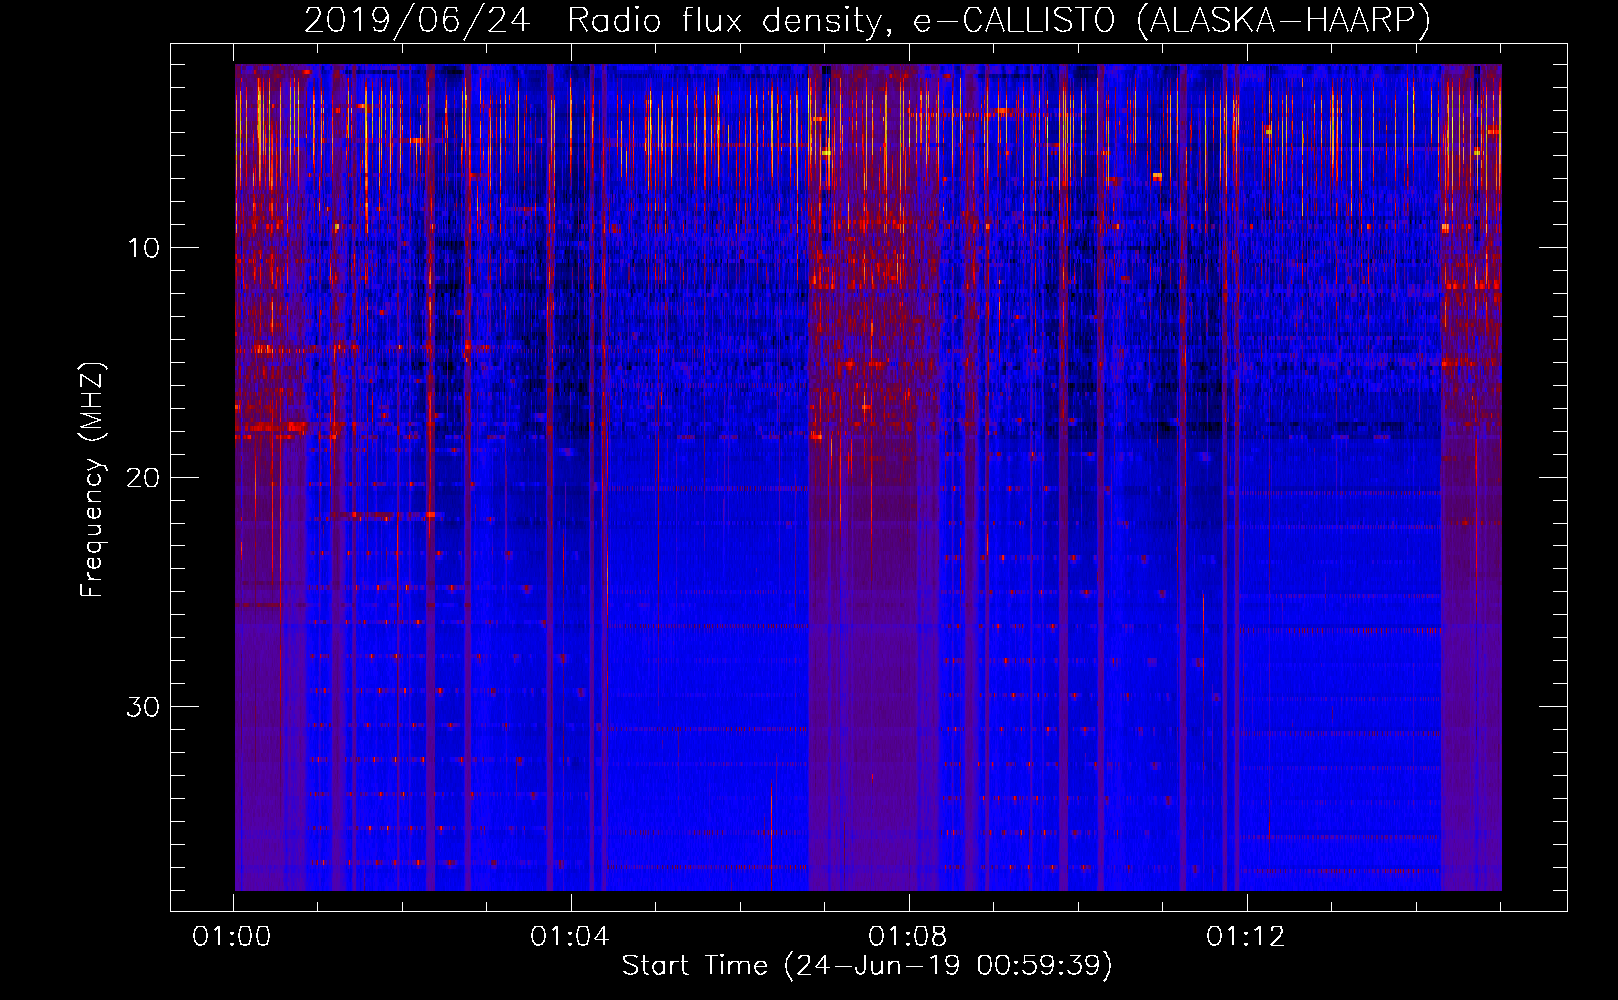Select the 20 MHz y-axis tick label
The width and height of the screenshot is (1618, 1000).
click(144, 477)
